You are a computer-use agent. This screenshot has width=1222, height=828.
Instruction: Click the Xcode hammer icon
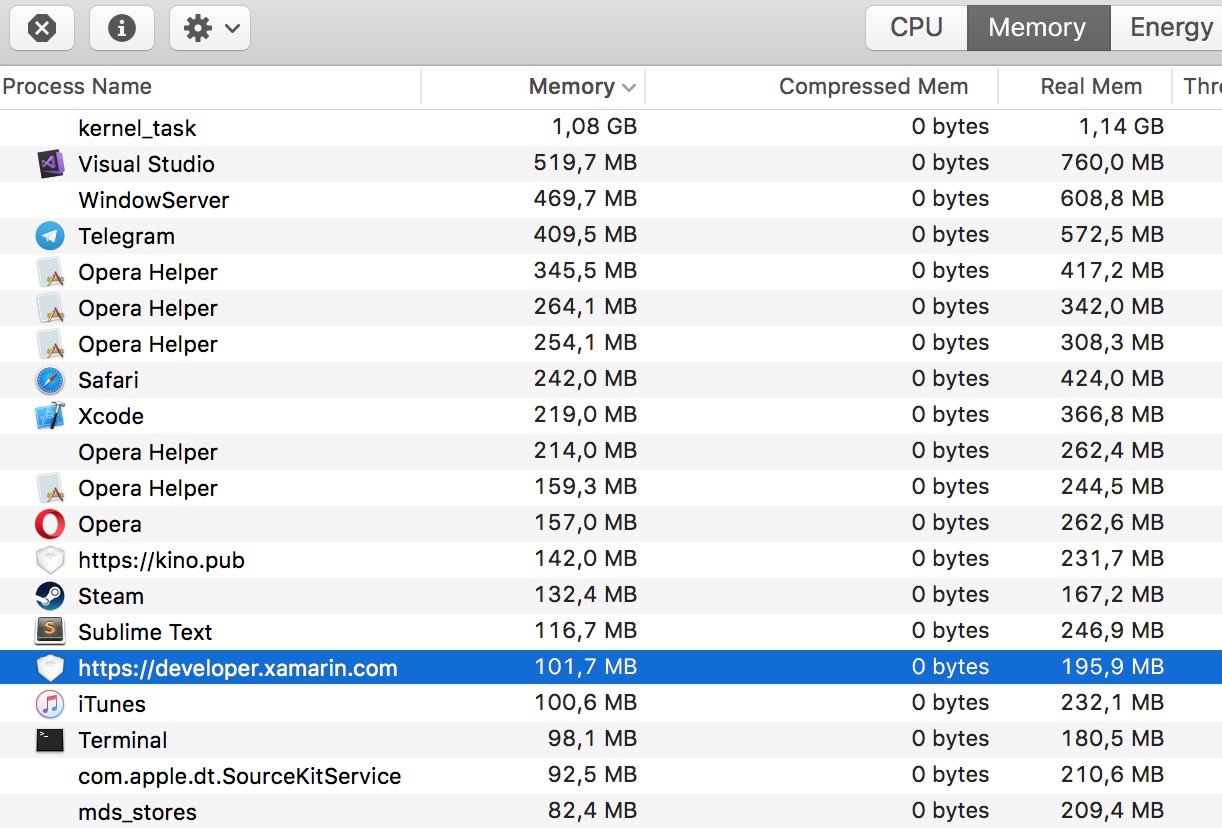coord(50,416)
